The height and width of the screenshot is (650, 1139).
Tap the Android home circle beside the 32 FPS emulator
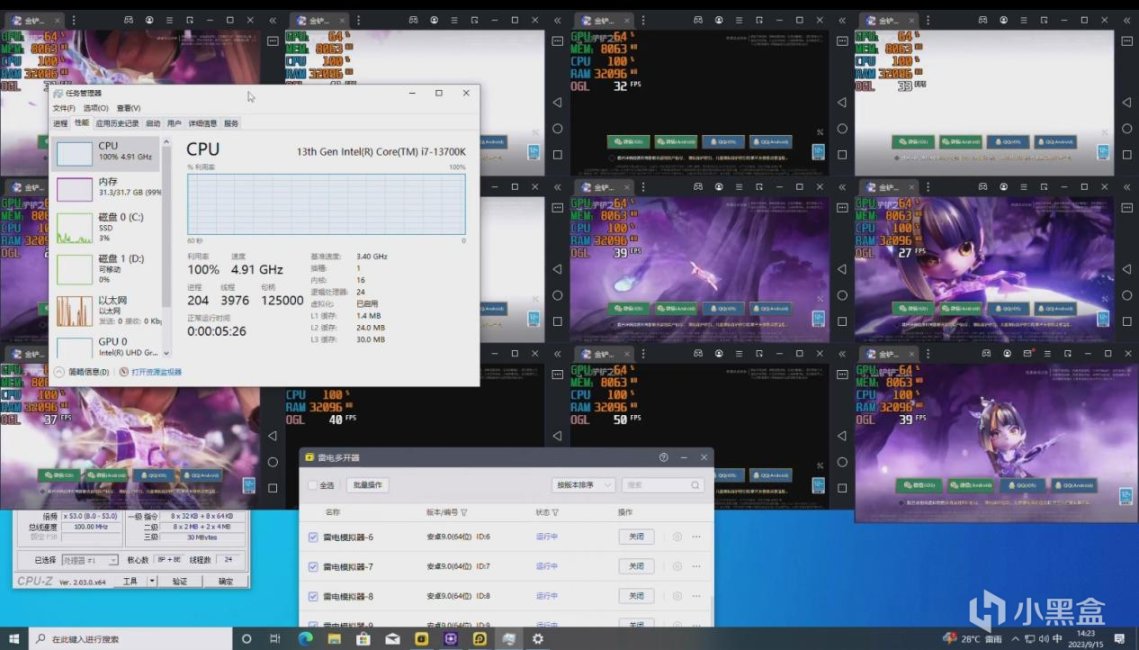842,129
